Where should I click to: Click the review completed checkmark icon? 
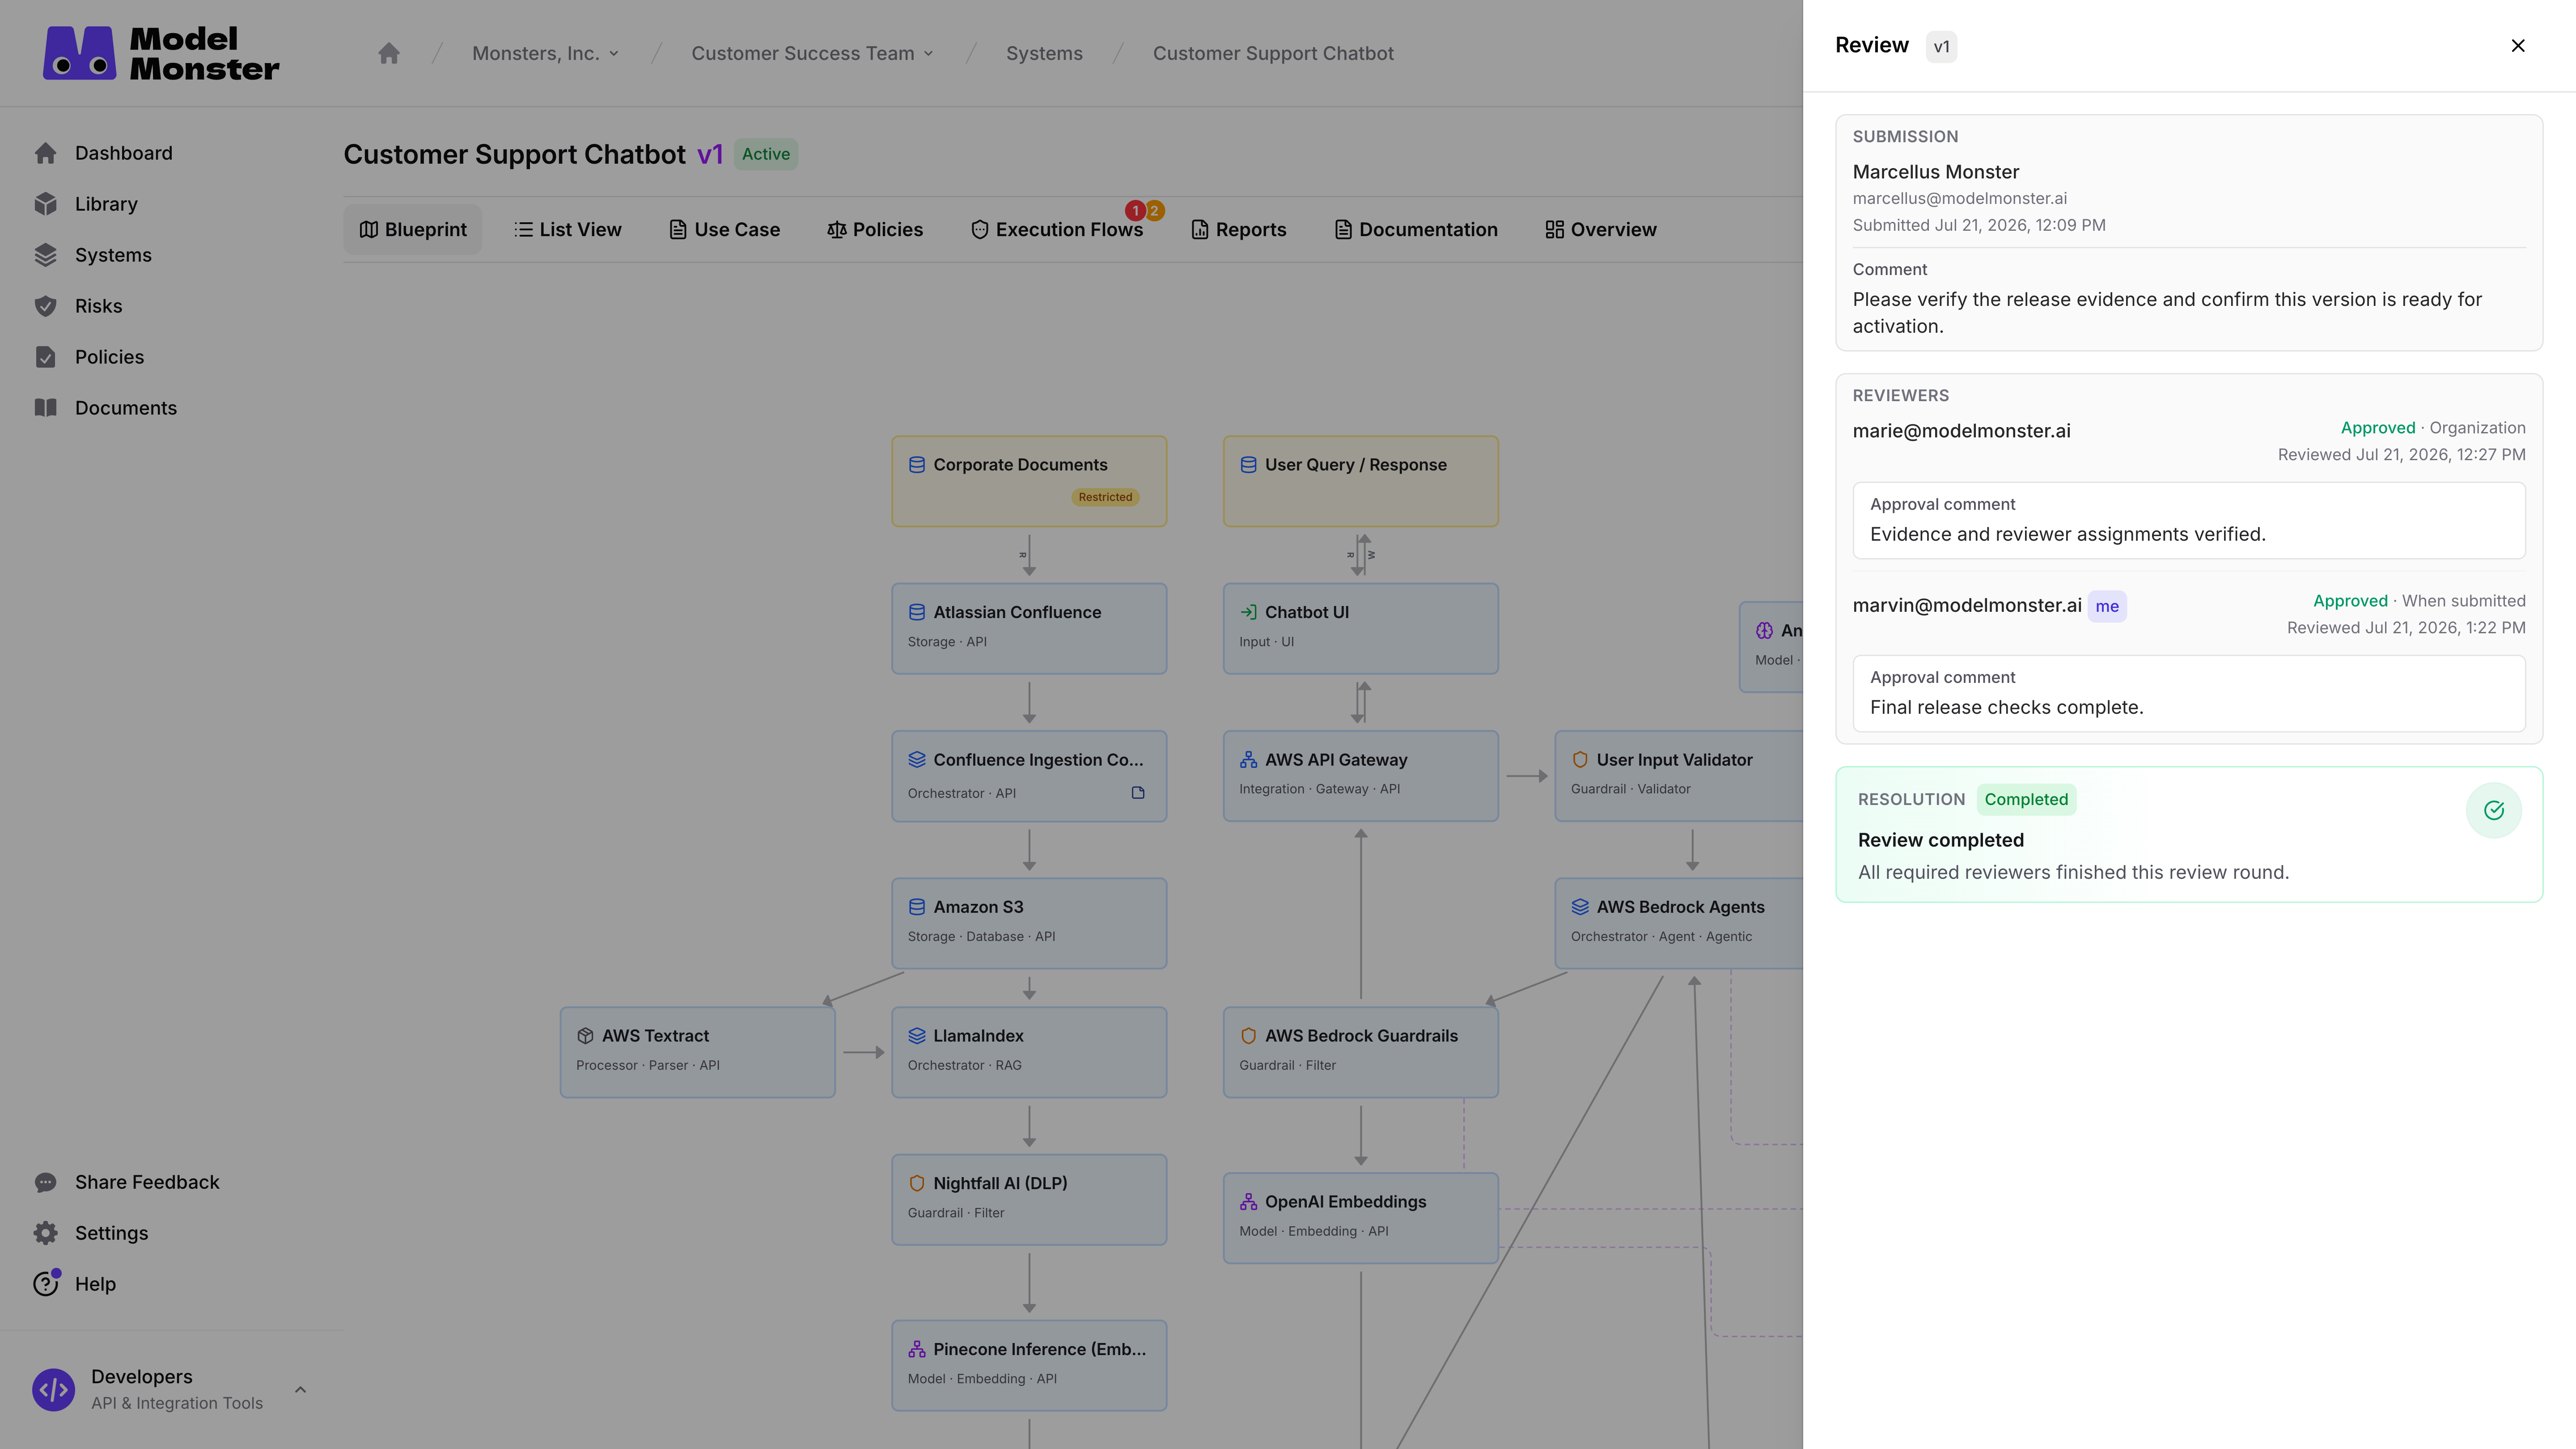click(2494, 810)
